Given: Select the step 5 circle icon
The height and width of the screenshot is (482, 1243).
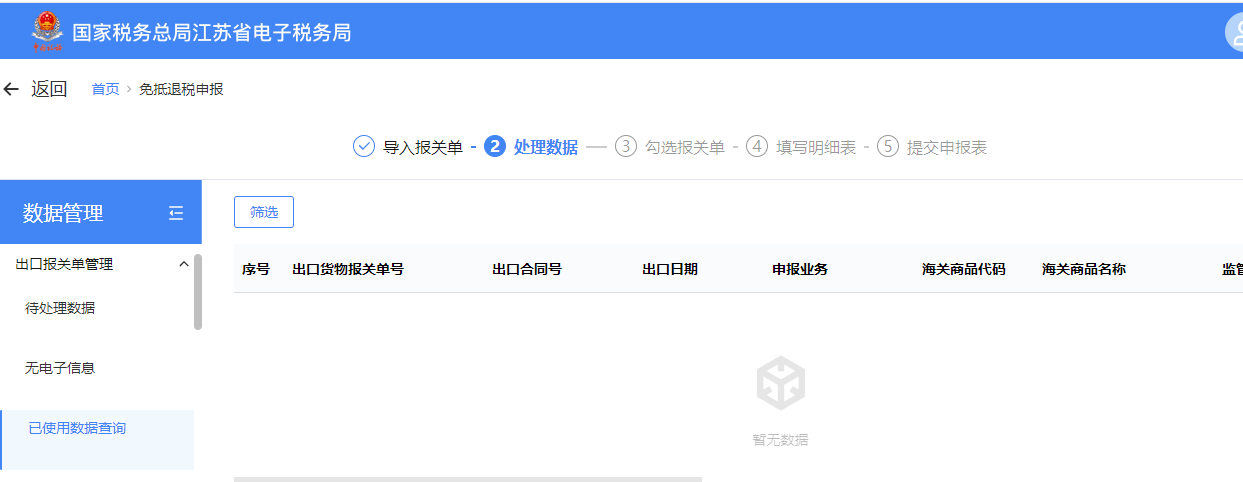Looking at the screenshot, I should 888,147.
